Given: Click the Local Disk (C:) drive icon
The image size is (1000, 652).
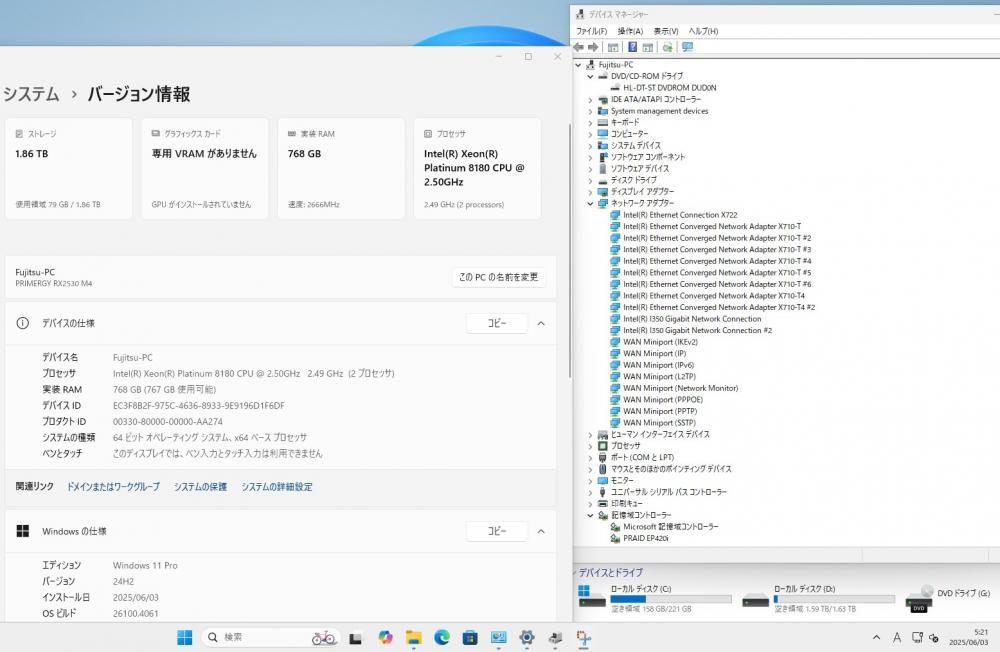Looking at the screenshot, I should 591,596.
